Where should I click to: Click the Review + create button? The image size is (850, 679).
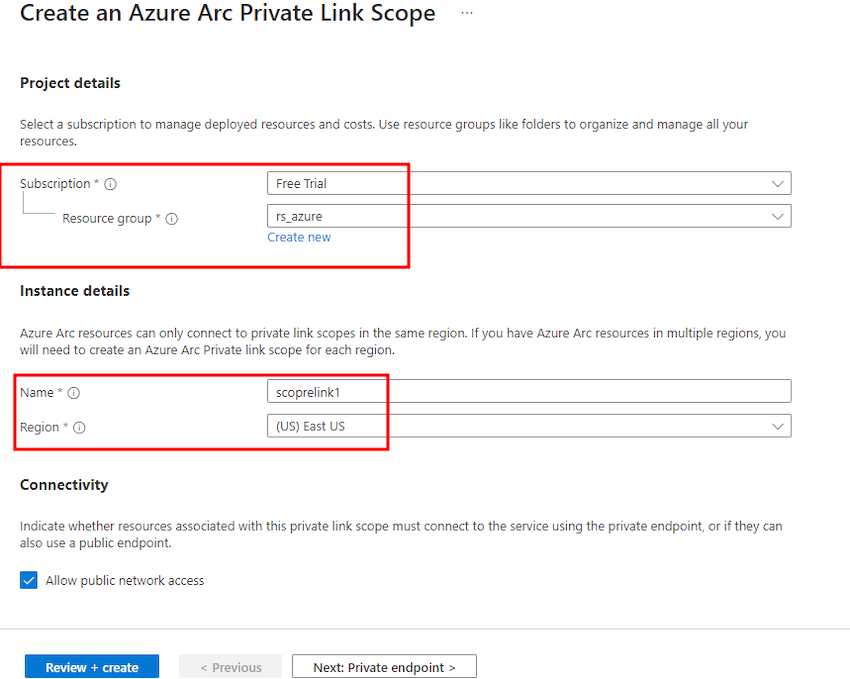coord(91,666)
